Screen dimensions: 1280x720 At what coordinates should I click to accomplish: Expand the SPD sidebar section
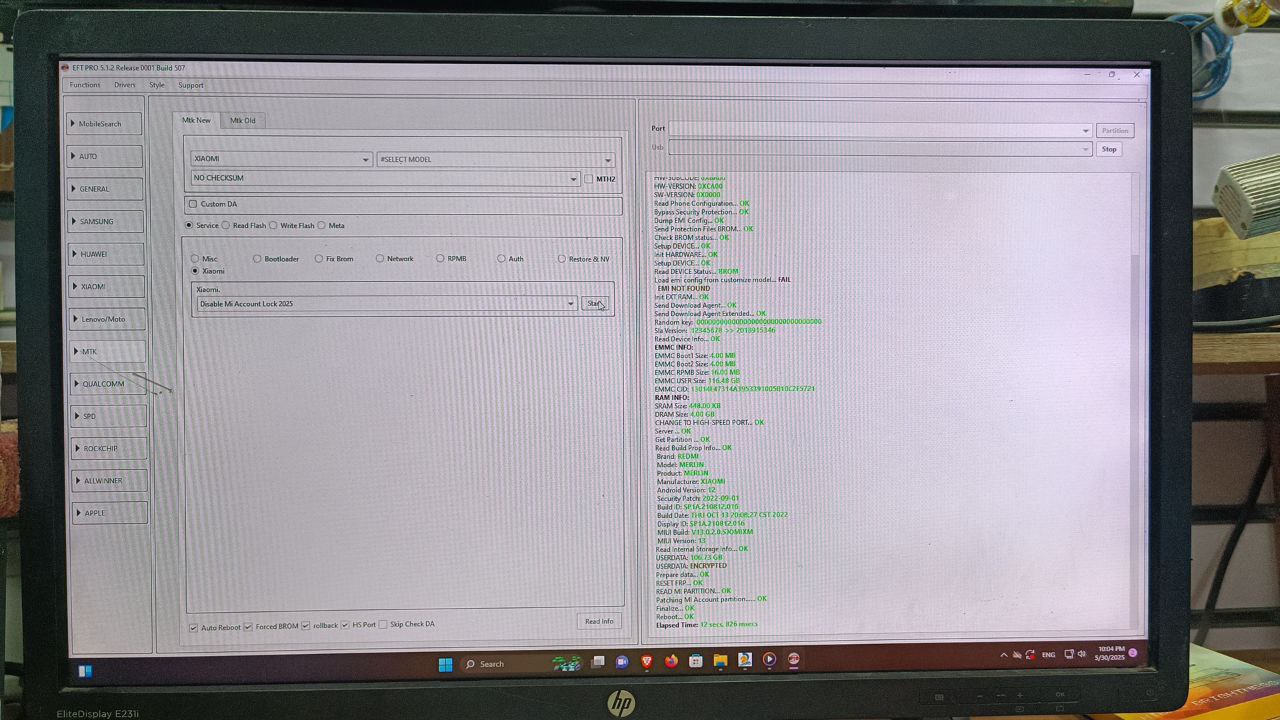108,416
